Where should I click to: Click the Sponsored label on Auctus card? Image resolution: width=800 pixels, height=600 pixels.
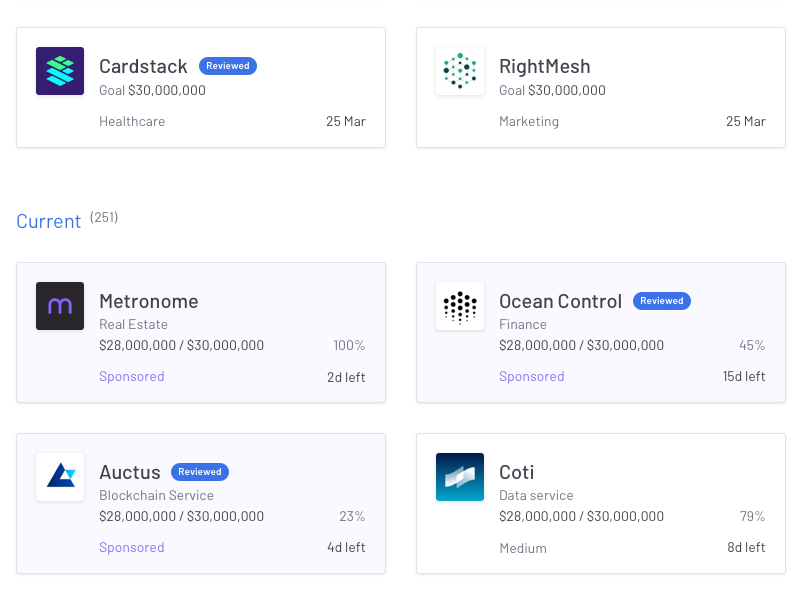[131, 548]
